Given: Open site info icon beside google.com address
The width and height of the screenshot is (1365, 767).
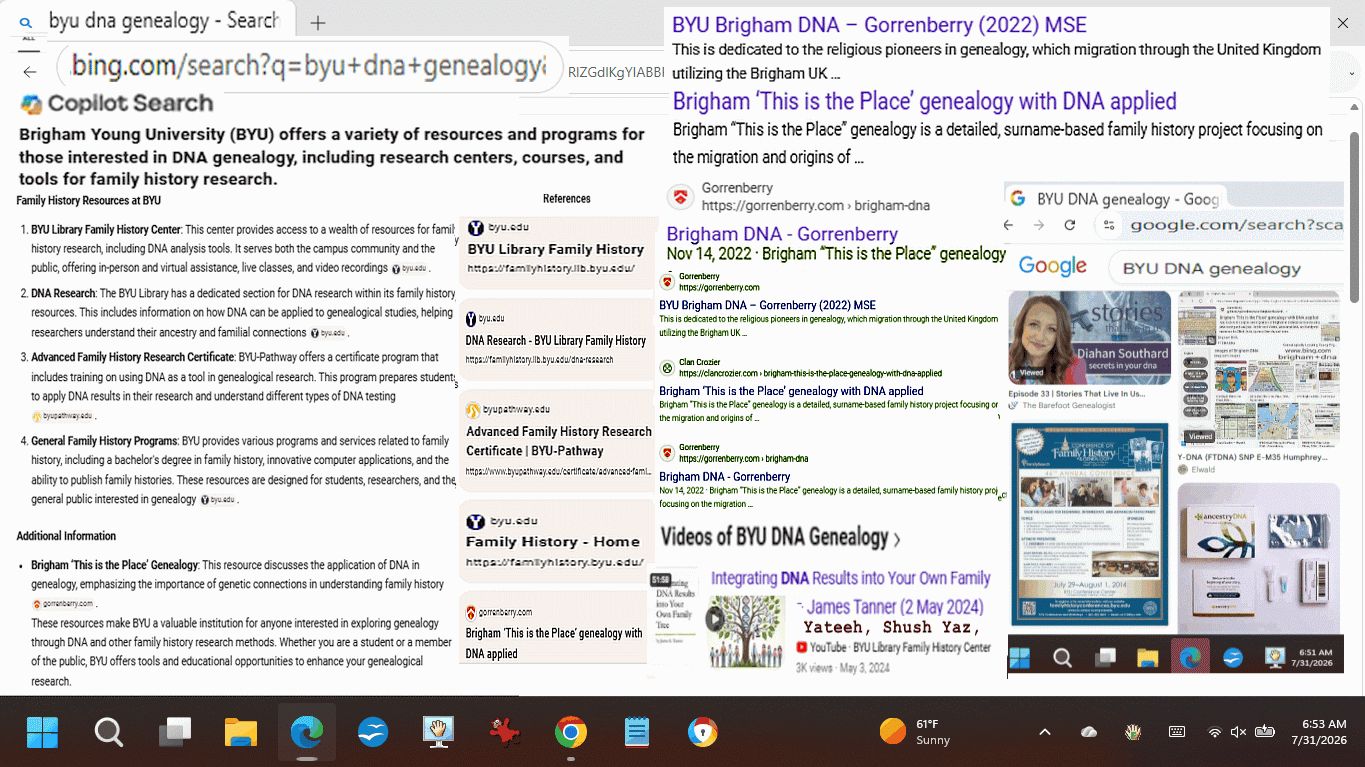Looking at the screenshot, I should point(1109,226).
